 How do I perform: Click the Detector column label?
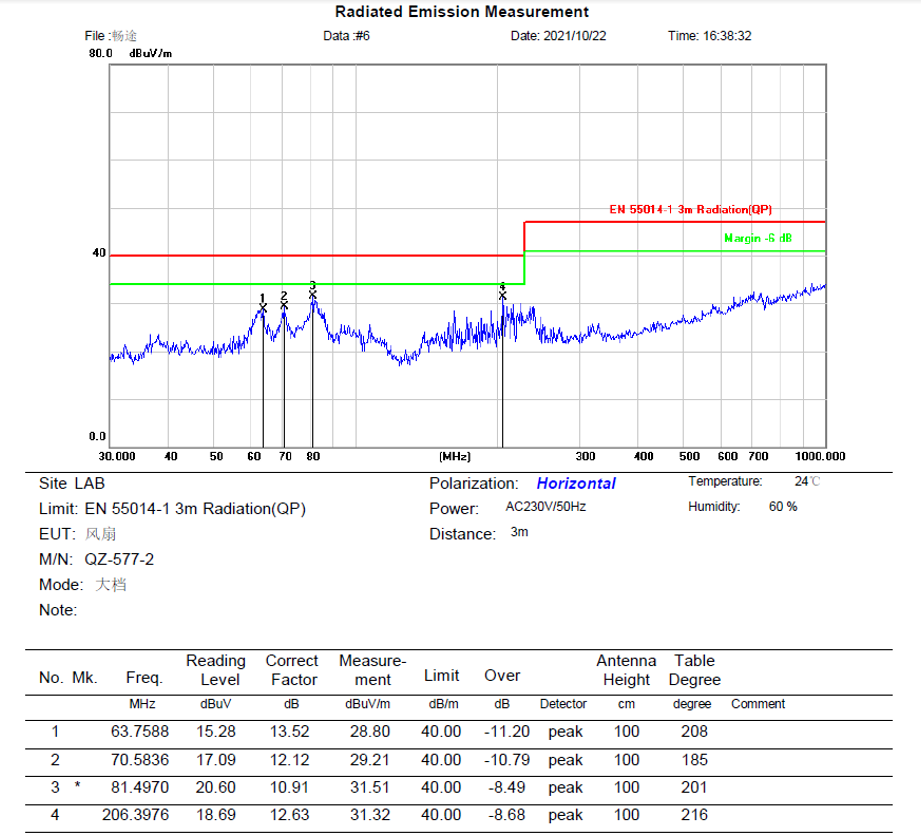coord(563,704)
